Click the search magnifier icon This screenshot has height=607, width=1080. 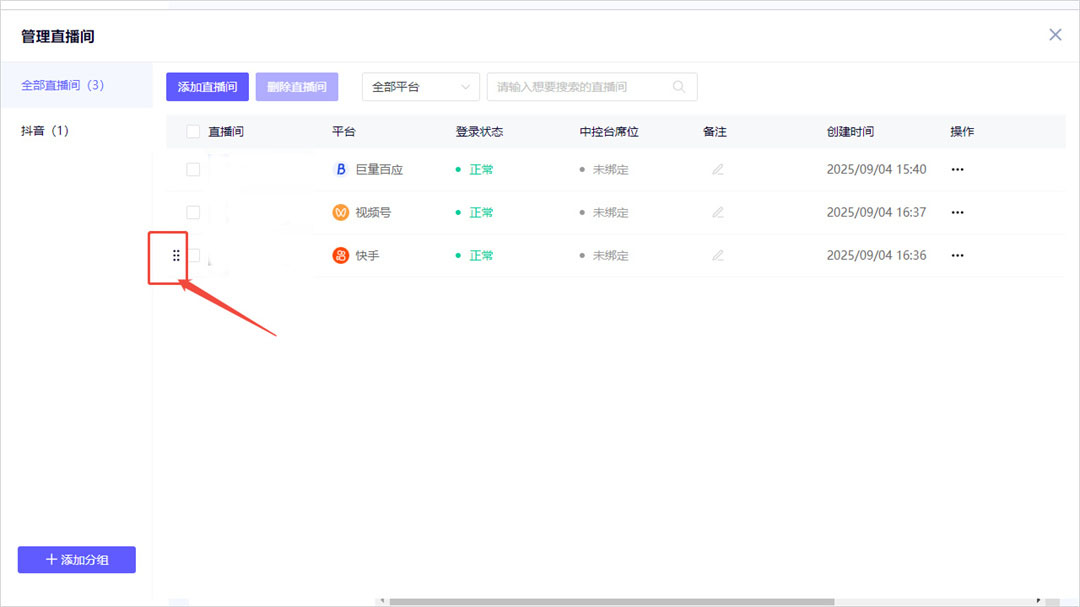(678, 87)
